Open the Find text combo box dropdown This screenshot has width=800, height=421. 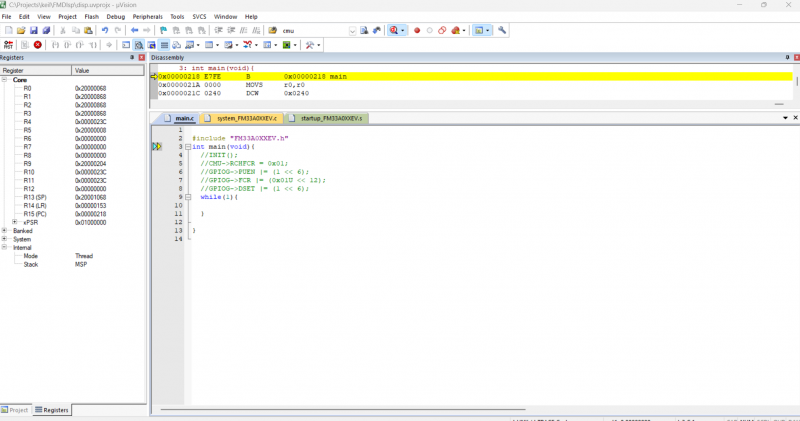coord(352,31)
